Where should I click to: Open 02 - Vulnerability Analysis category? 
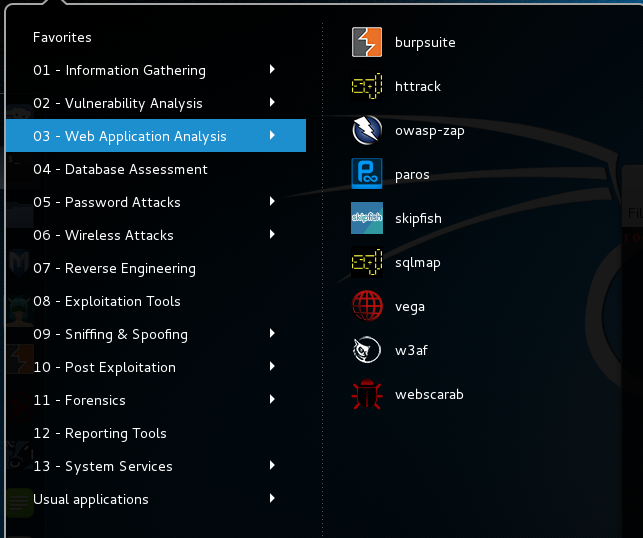point(156,103)
